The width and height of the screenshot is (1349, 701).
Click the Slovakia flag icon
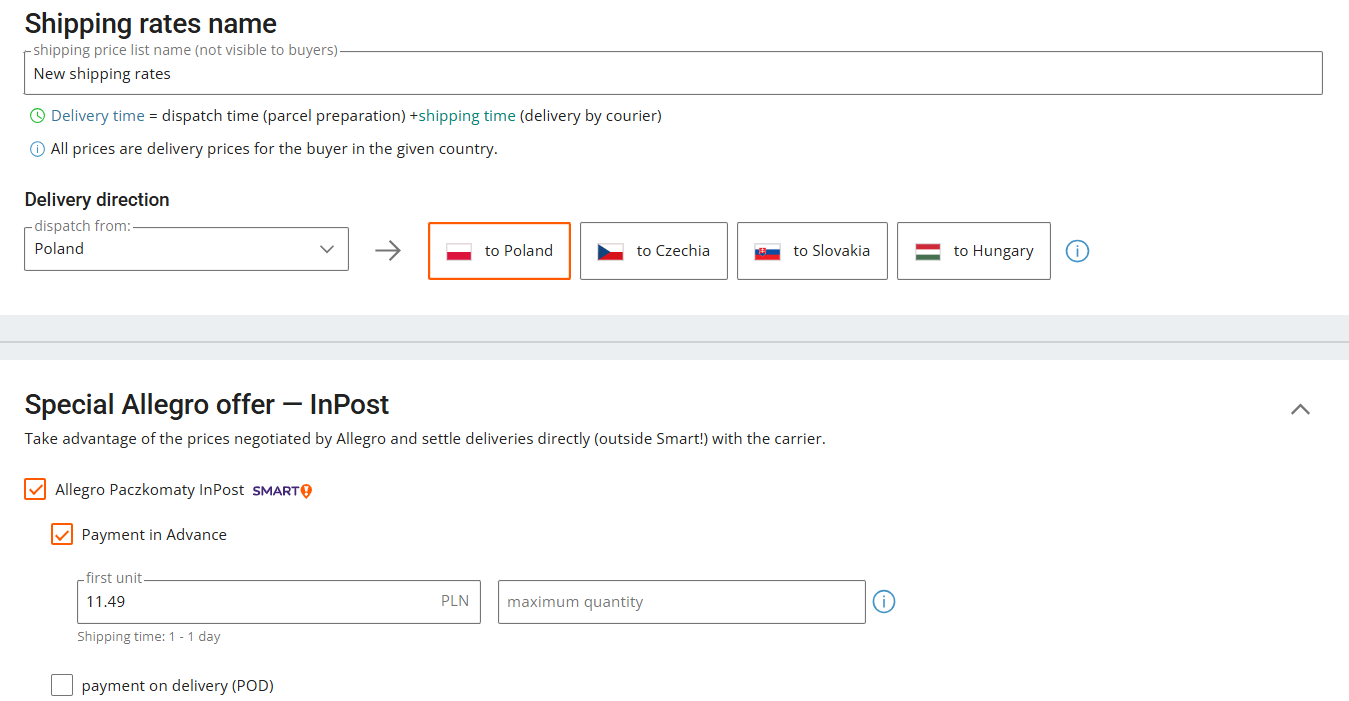click(x=767, y=251)
